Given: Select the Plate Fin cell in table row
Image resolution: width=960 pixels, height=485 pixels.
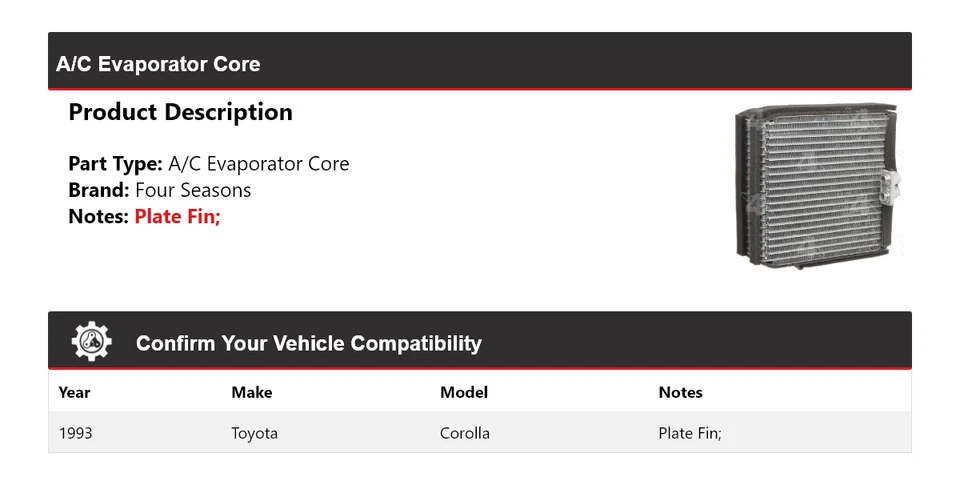Looking at the screenshot, I should click(690, 433).
